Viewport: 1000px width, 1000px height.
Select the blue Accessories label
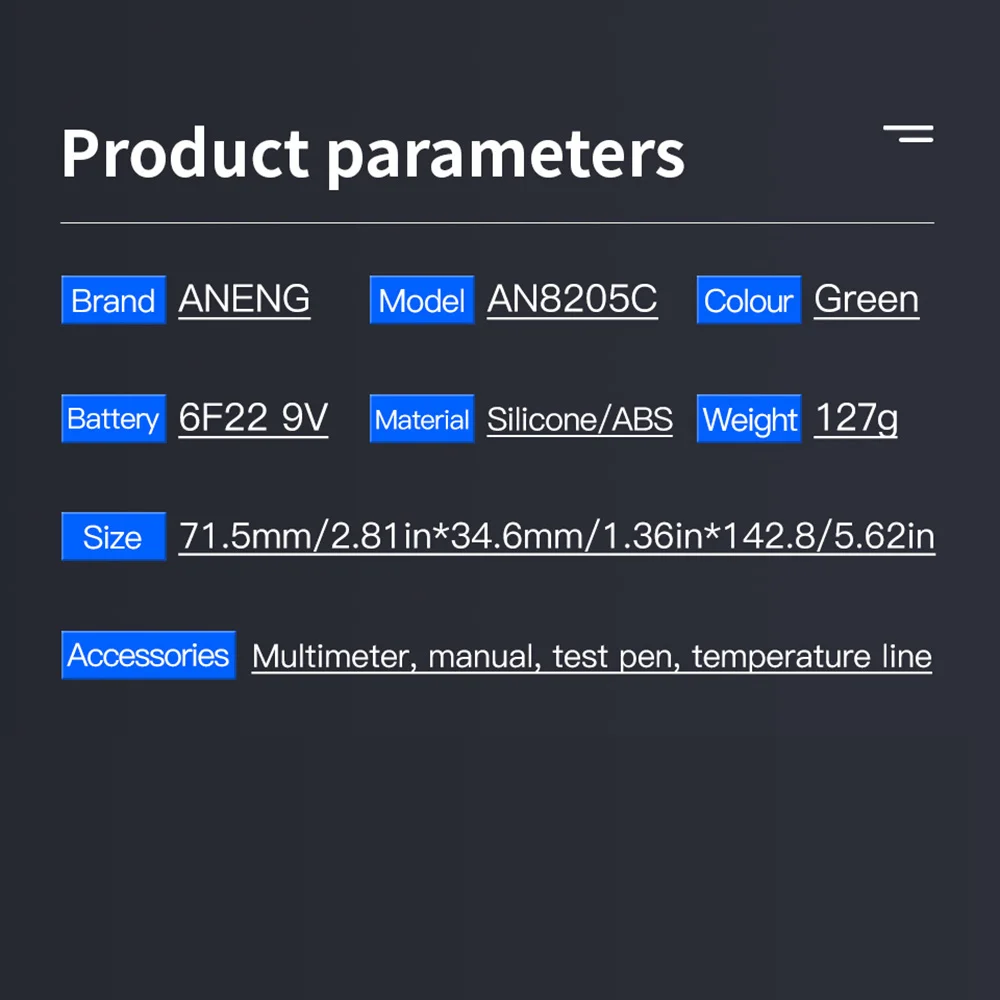(x=148, y=655)
